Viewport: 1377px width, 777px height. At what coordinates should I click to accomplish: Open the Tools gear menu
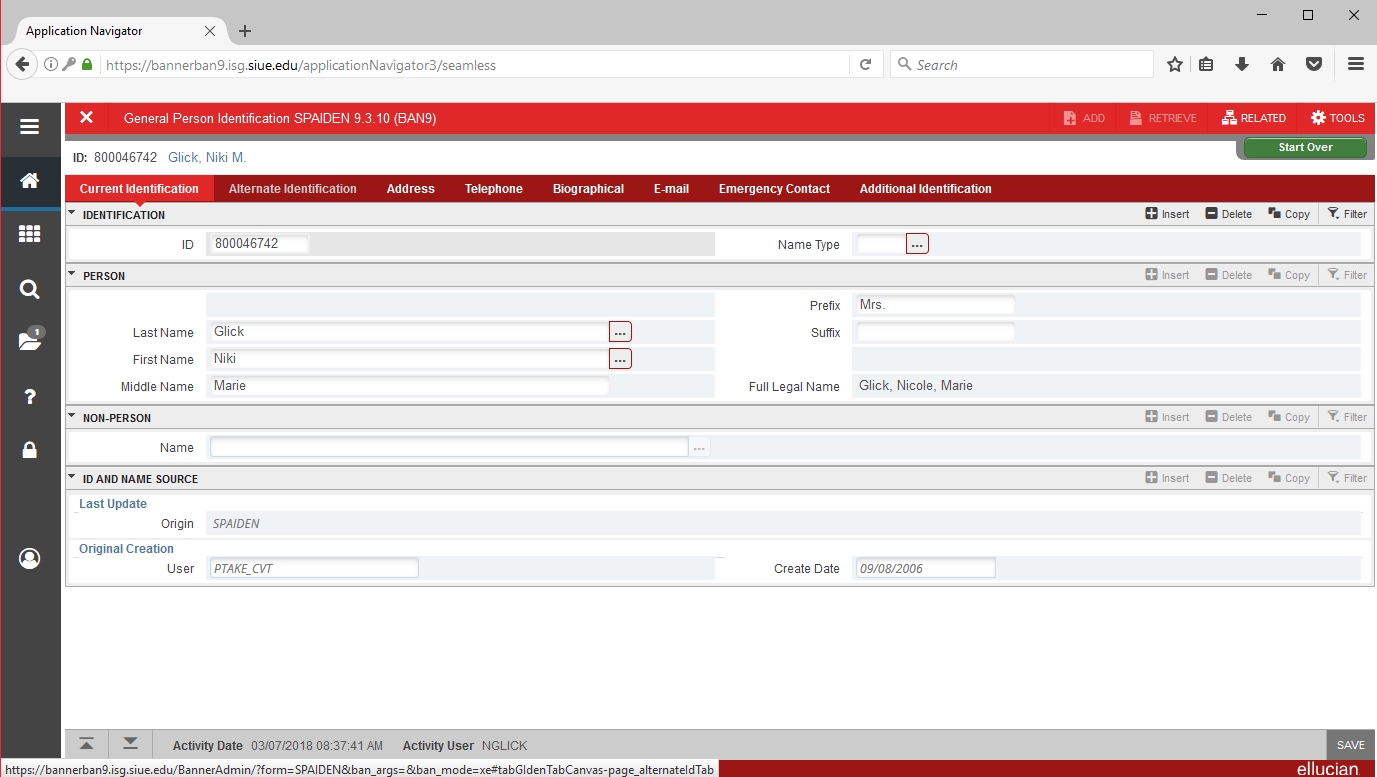(1337, 118)
